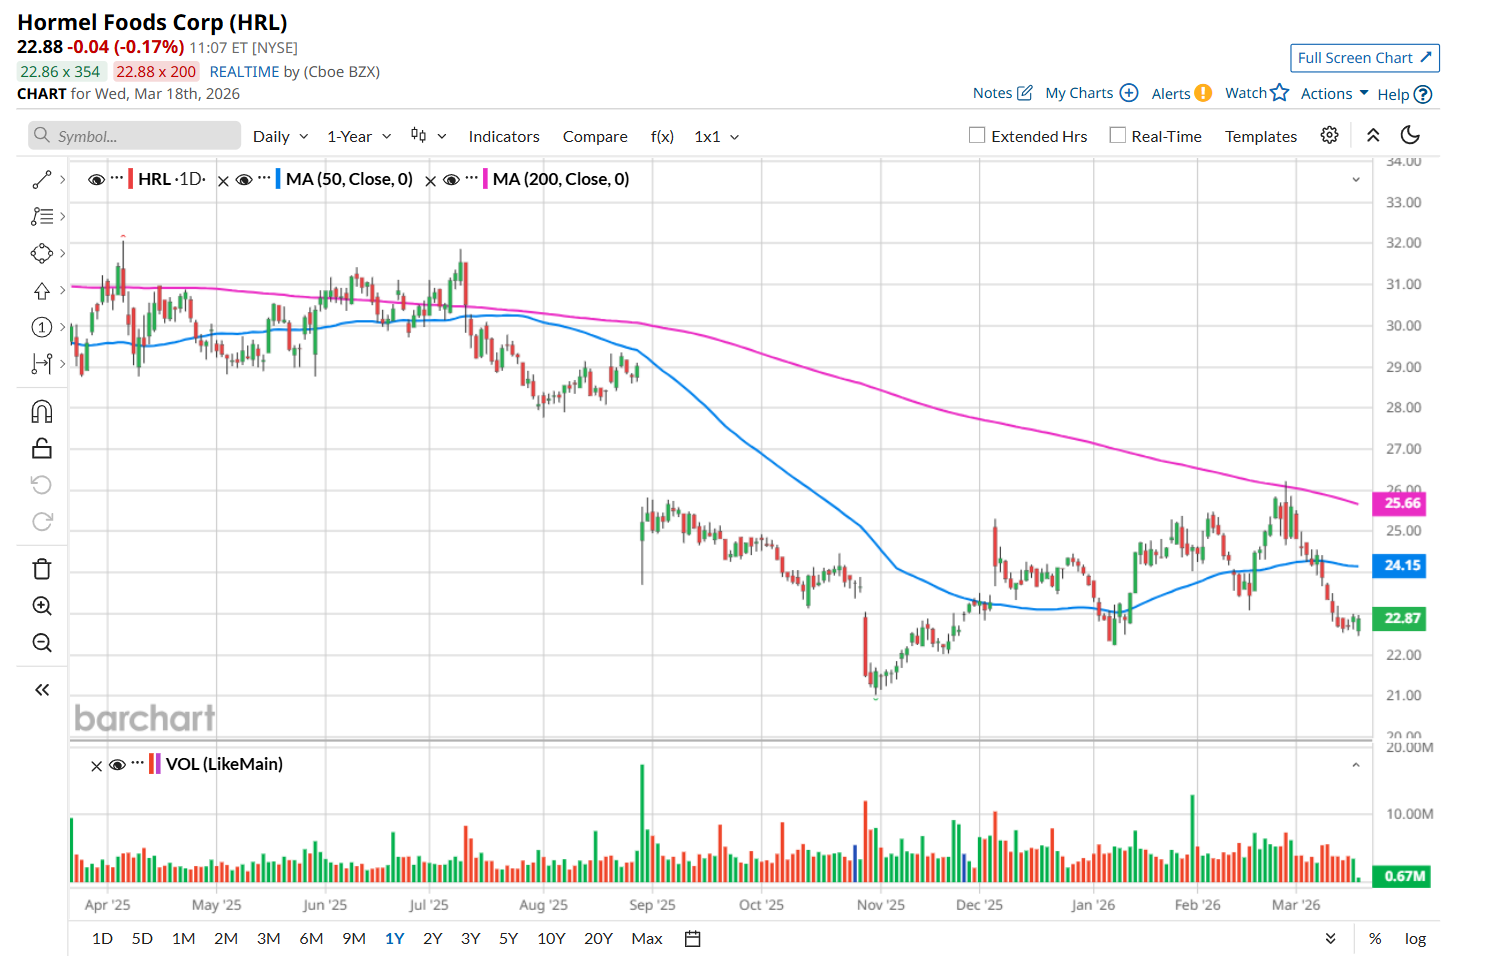Click the MA 200 magenta color swatch
Image resolution: width=1503 pixels, height=966 pixels.
[485, 179]
